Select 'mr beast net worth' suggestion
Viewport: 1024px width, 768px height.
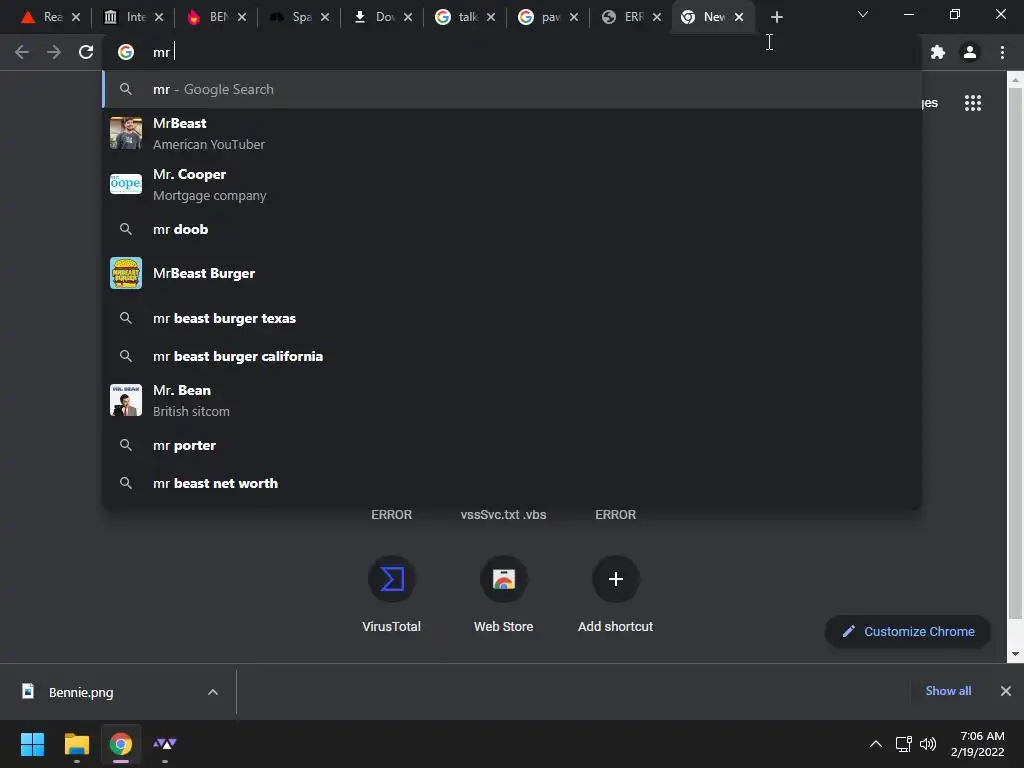click(x=512, y=483)
